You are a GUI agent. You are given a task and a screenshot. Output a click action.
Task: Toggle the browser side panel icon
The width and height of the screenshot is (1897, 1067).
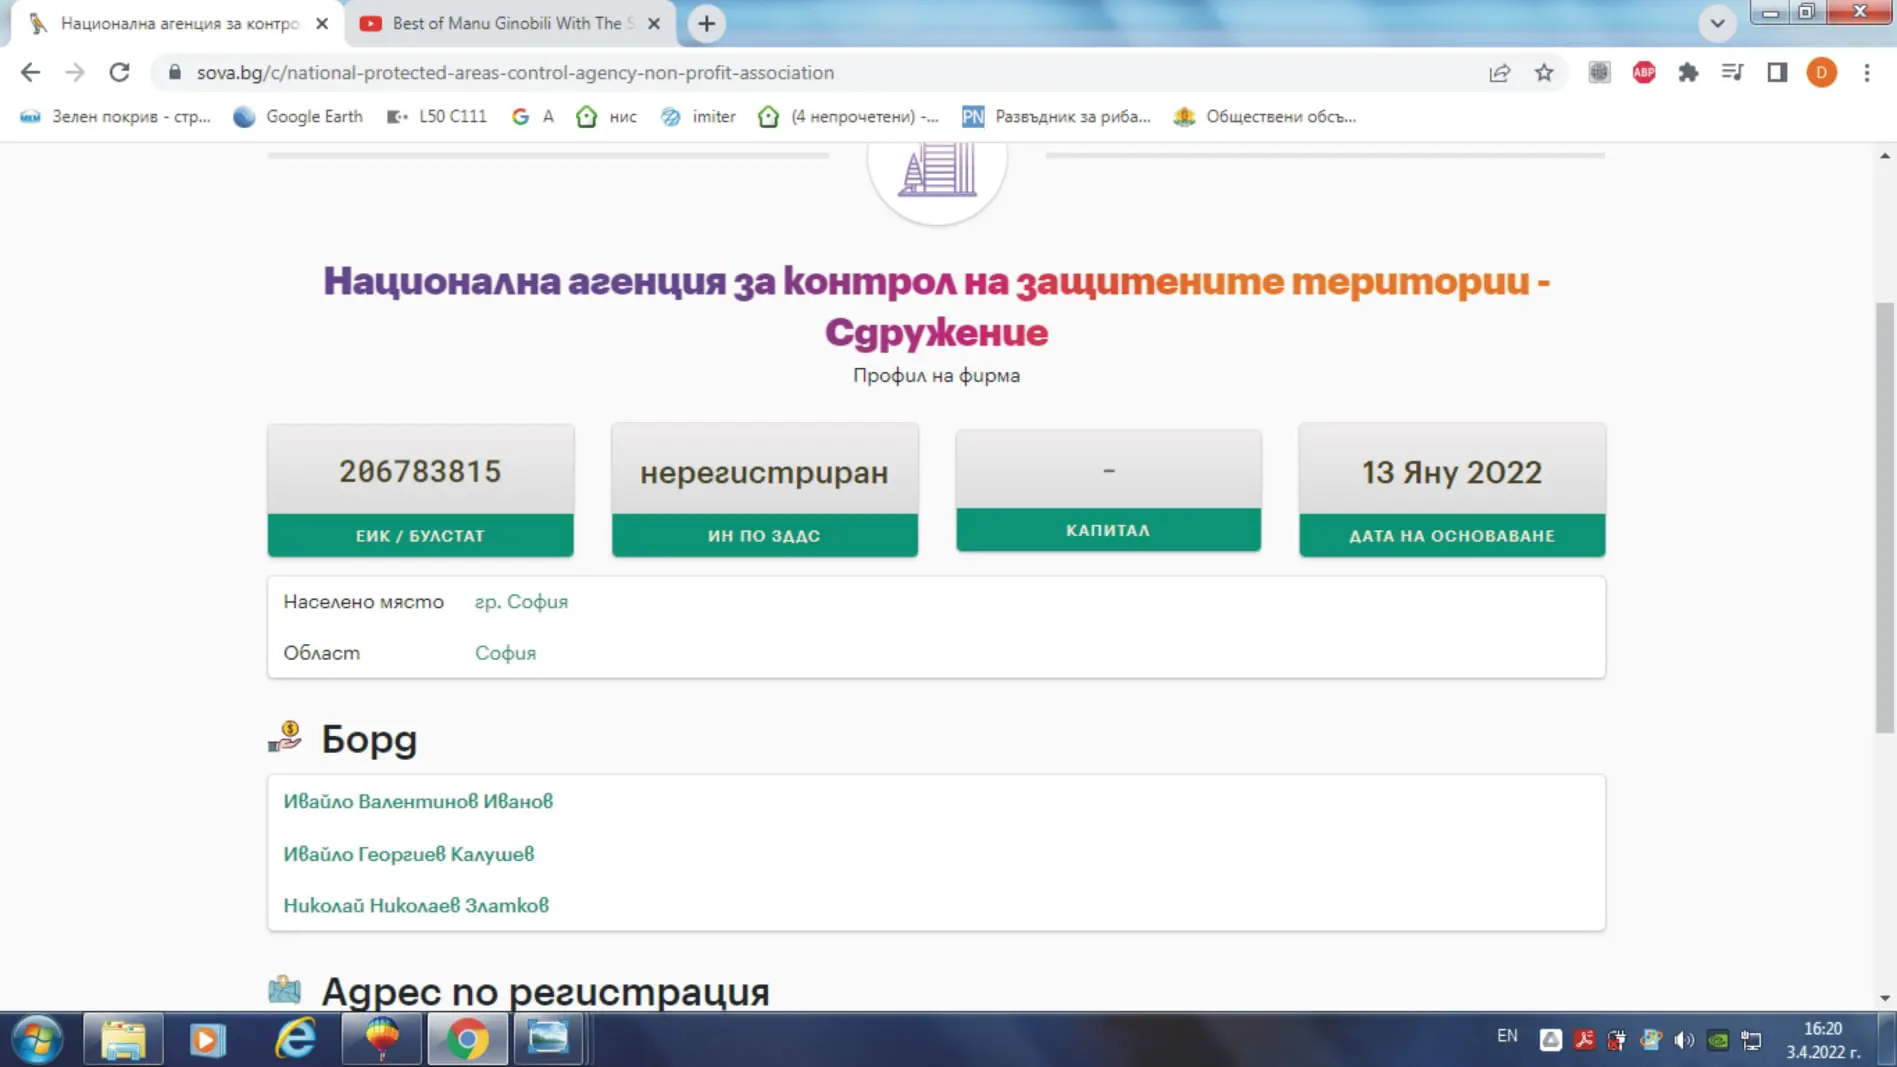coord(1777,72)
